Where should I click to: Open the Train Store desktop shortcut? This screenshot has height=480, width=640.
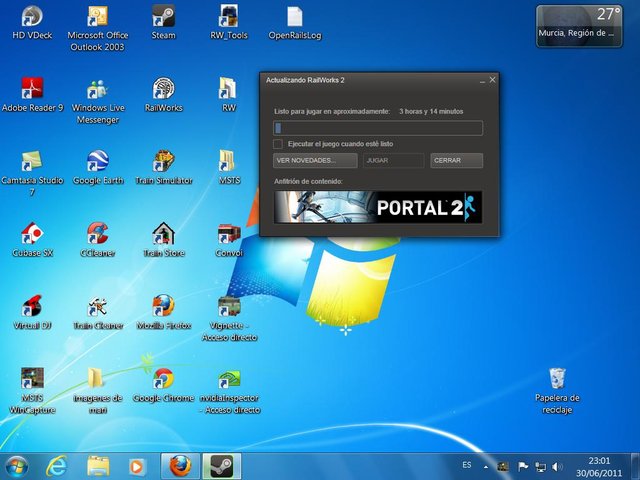coord(163,236)
